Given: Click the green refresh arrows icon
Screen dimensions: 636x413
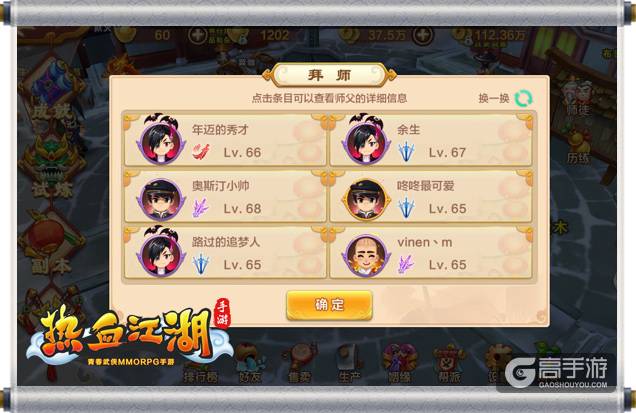Looking at the screenshot, I should pyautogui.click(x=523, y=98).
